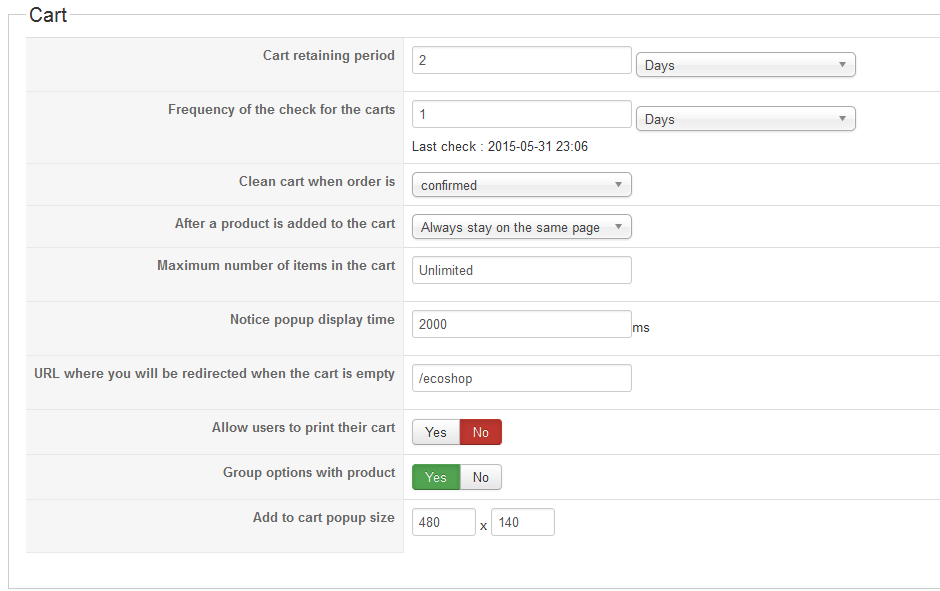Viewport: 940px width, 591px height.
Task: Click the arrow on the after-add action dropdown
Action: point(618,227)
